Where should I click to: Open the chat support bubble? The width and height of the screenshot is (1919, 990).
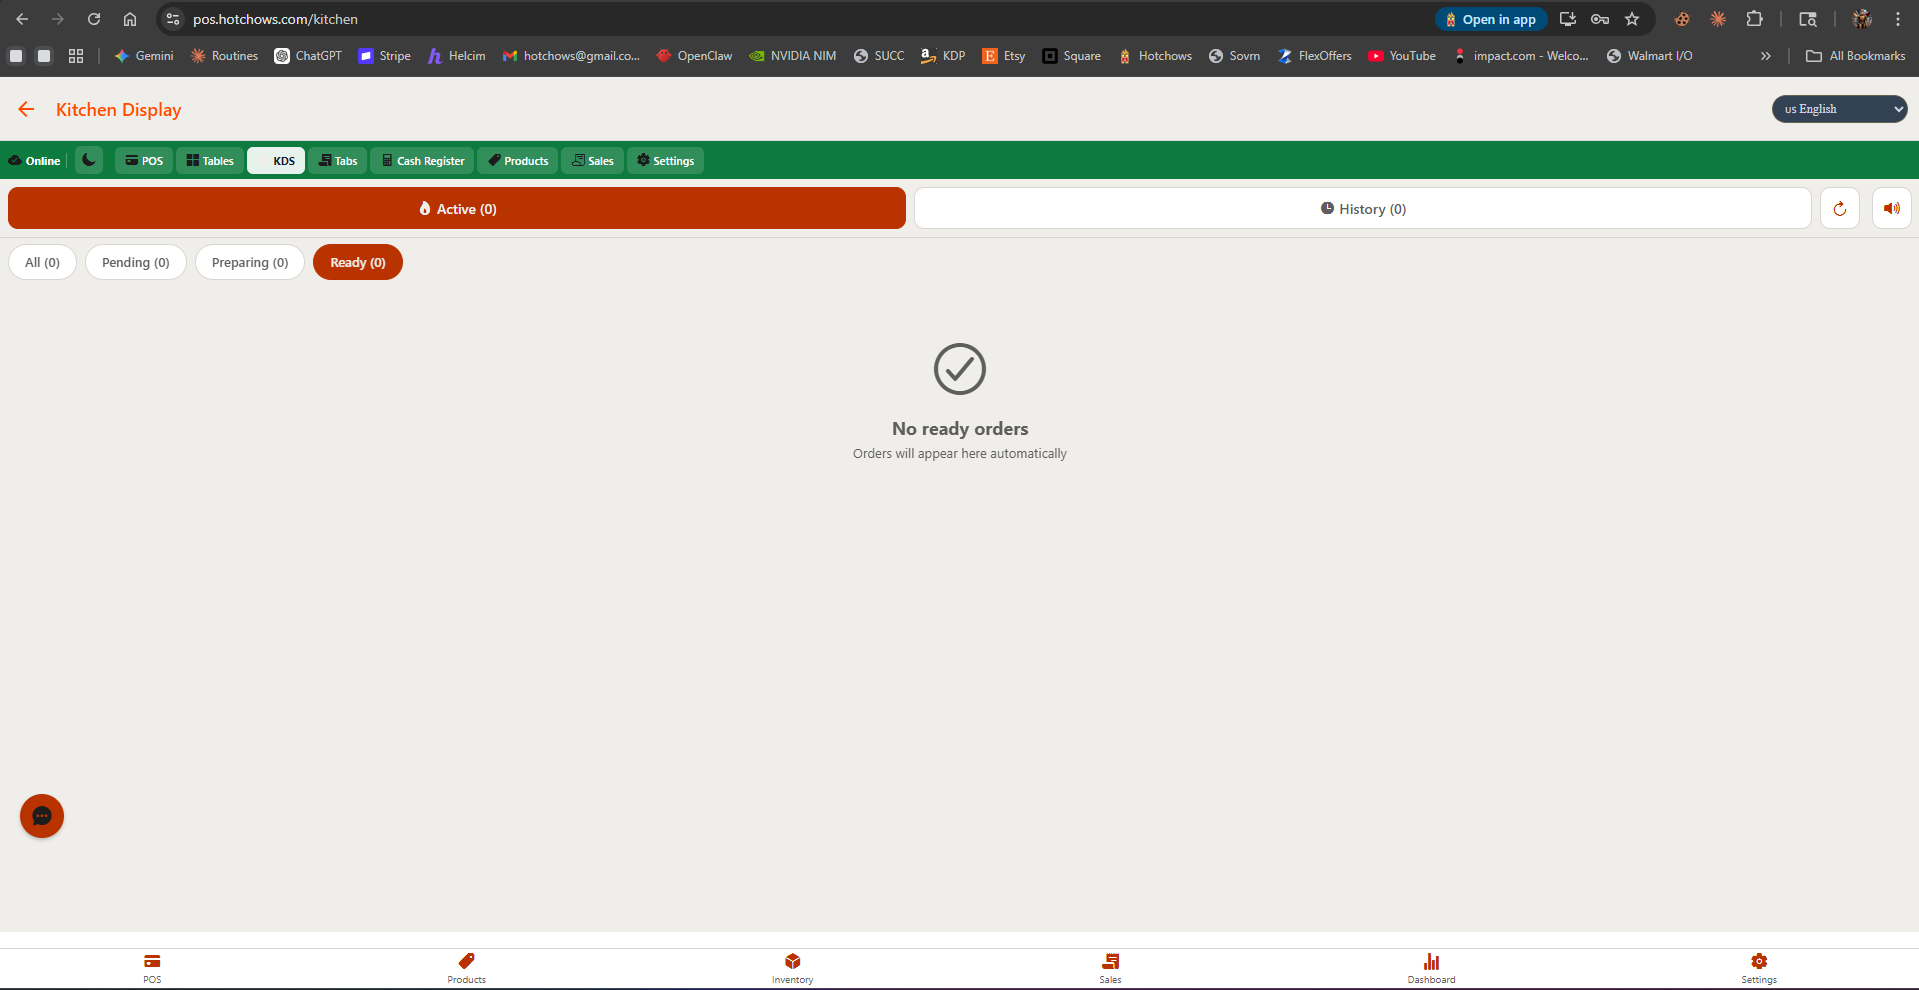pyautogui.click(x=42, y=816)
